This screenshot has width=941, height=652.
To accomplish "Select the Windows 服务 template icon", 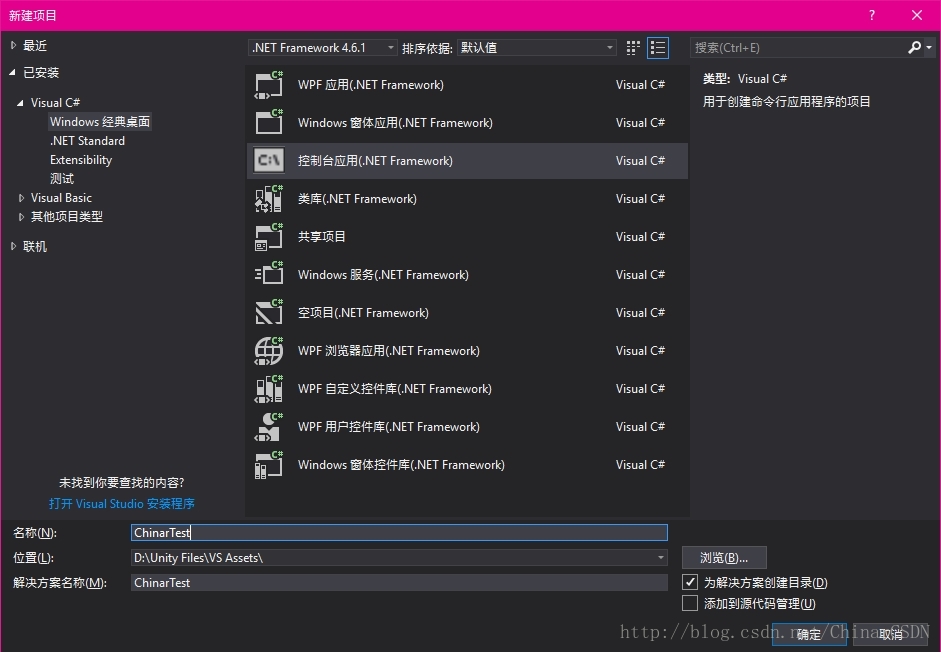I will coord(269,274).
